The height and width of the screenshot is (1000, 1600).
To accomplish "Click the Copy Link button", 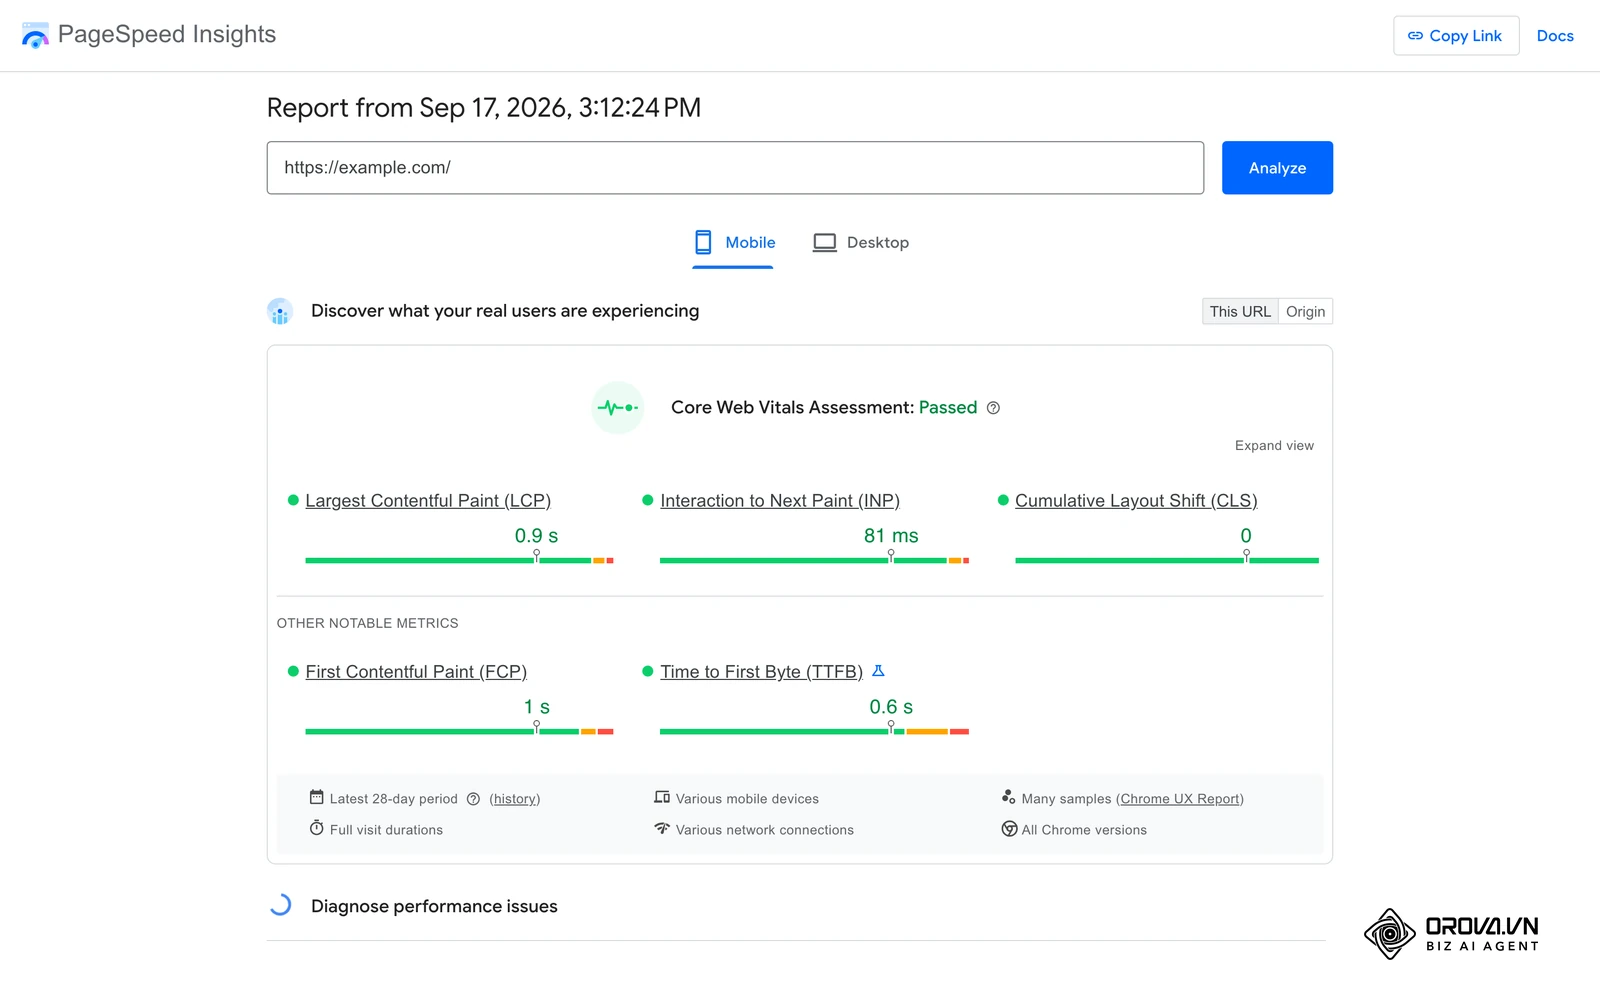I will tap(1456, 36).
